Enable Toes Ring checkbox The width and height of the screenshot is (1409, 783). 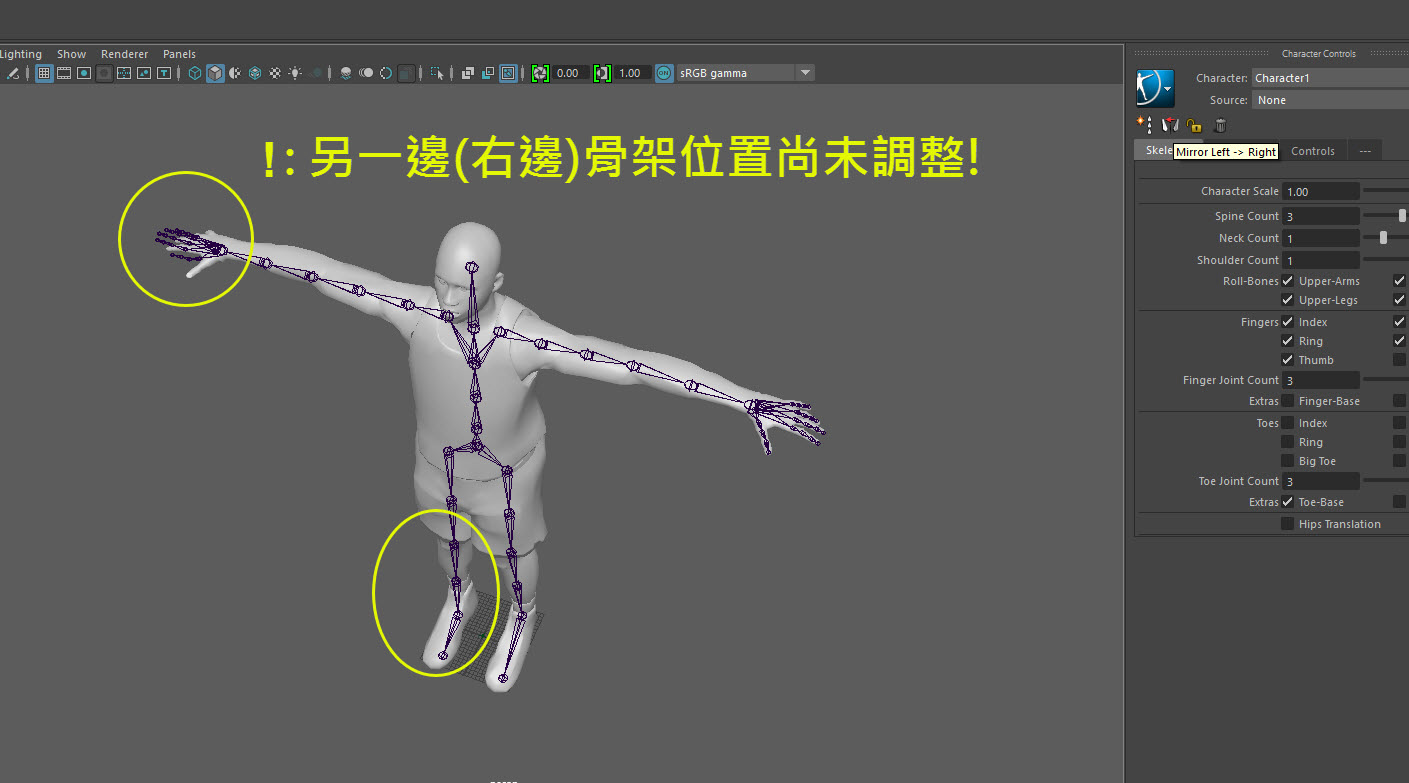1288,442
